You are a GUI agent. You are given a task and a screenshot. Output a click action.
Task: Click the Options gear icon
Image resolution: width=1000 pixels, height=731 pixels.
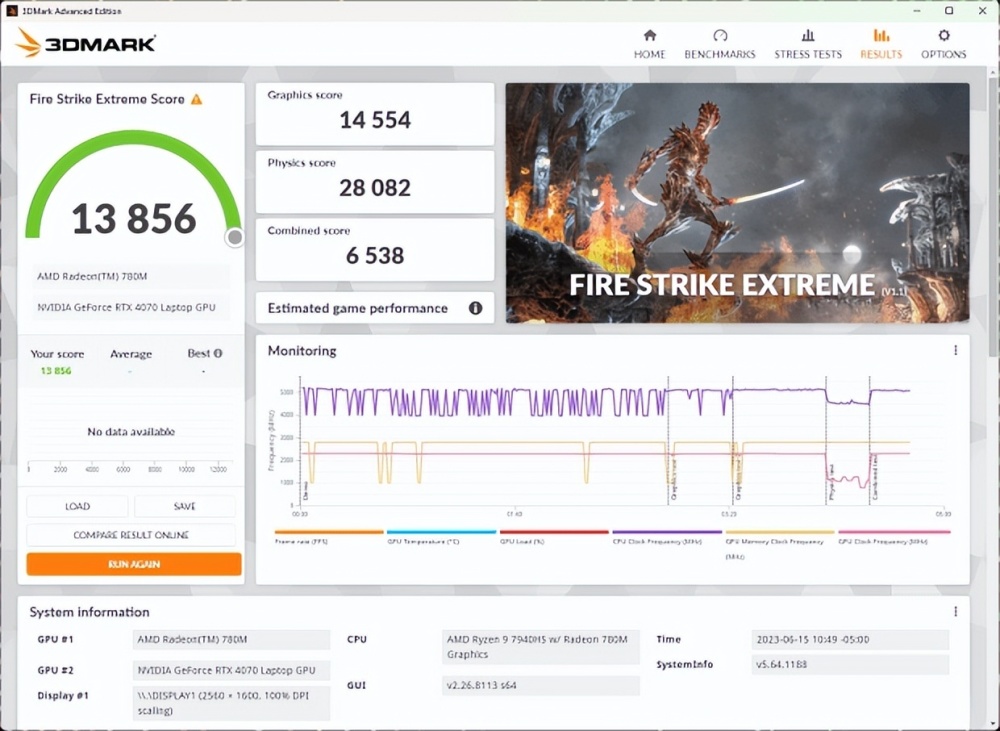click(944, 35)
